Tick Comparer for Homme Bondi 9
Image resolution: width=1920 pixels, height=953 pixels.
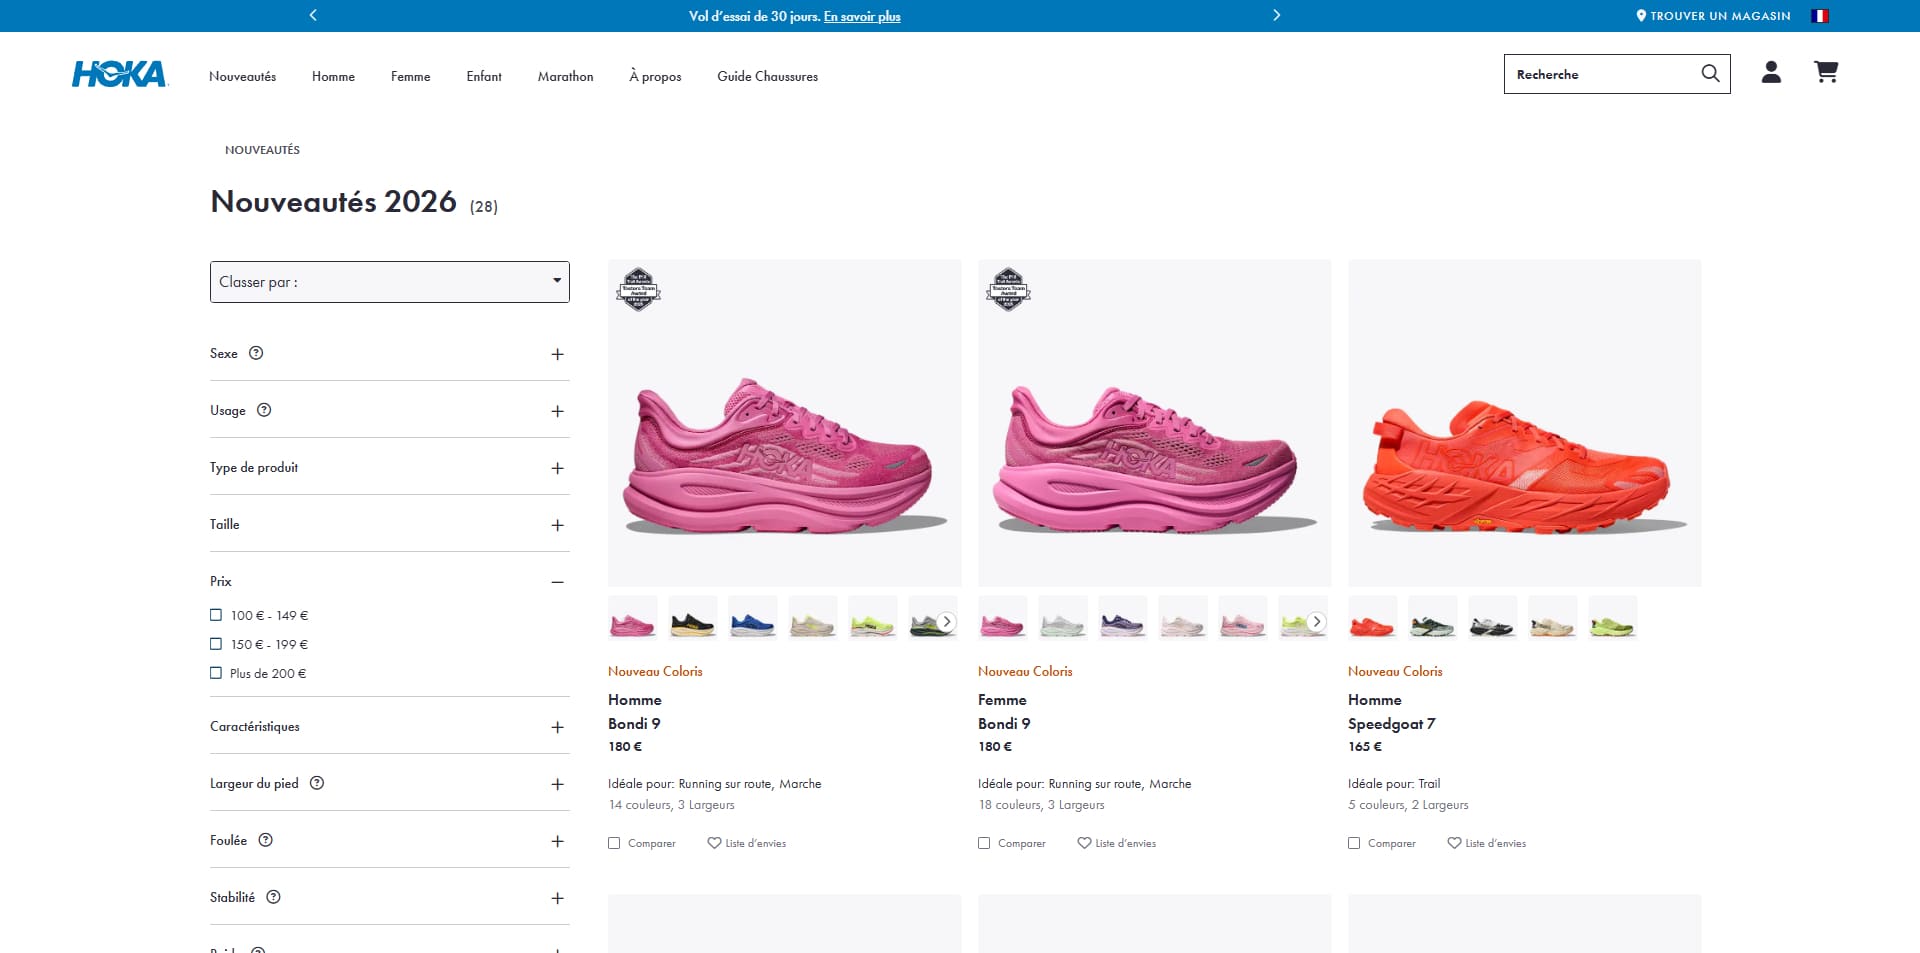[614, 843]
